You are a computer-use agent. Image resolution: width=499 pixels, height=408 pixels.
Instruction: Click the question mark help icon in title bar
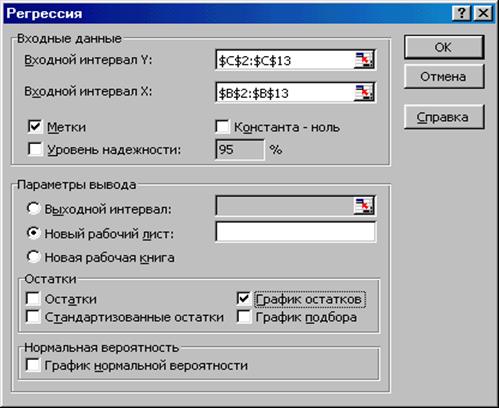tap(462, 13)
